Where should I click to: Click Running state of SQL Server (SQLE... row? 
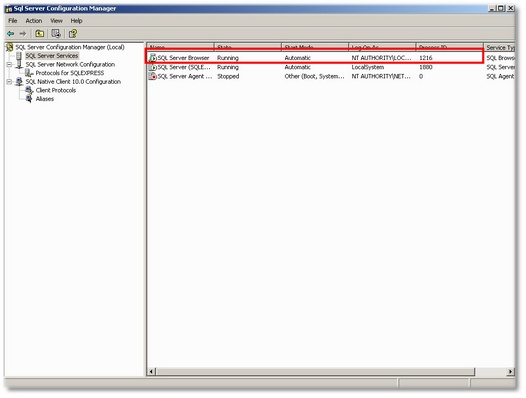228,67
